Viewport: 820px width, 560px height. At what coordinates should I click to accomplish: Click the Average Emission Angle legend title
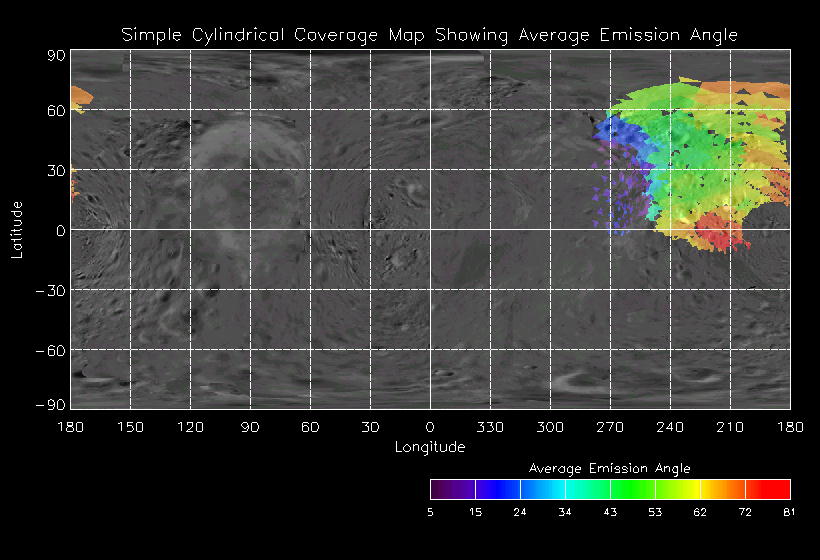pyautogui.click(x=609, y=468)
